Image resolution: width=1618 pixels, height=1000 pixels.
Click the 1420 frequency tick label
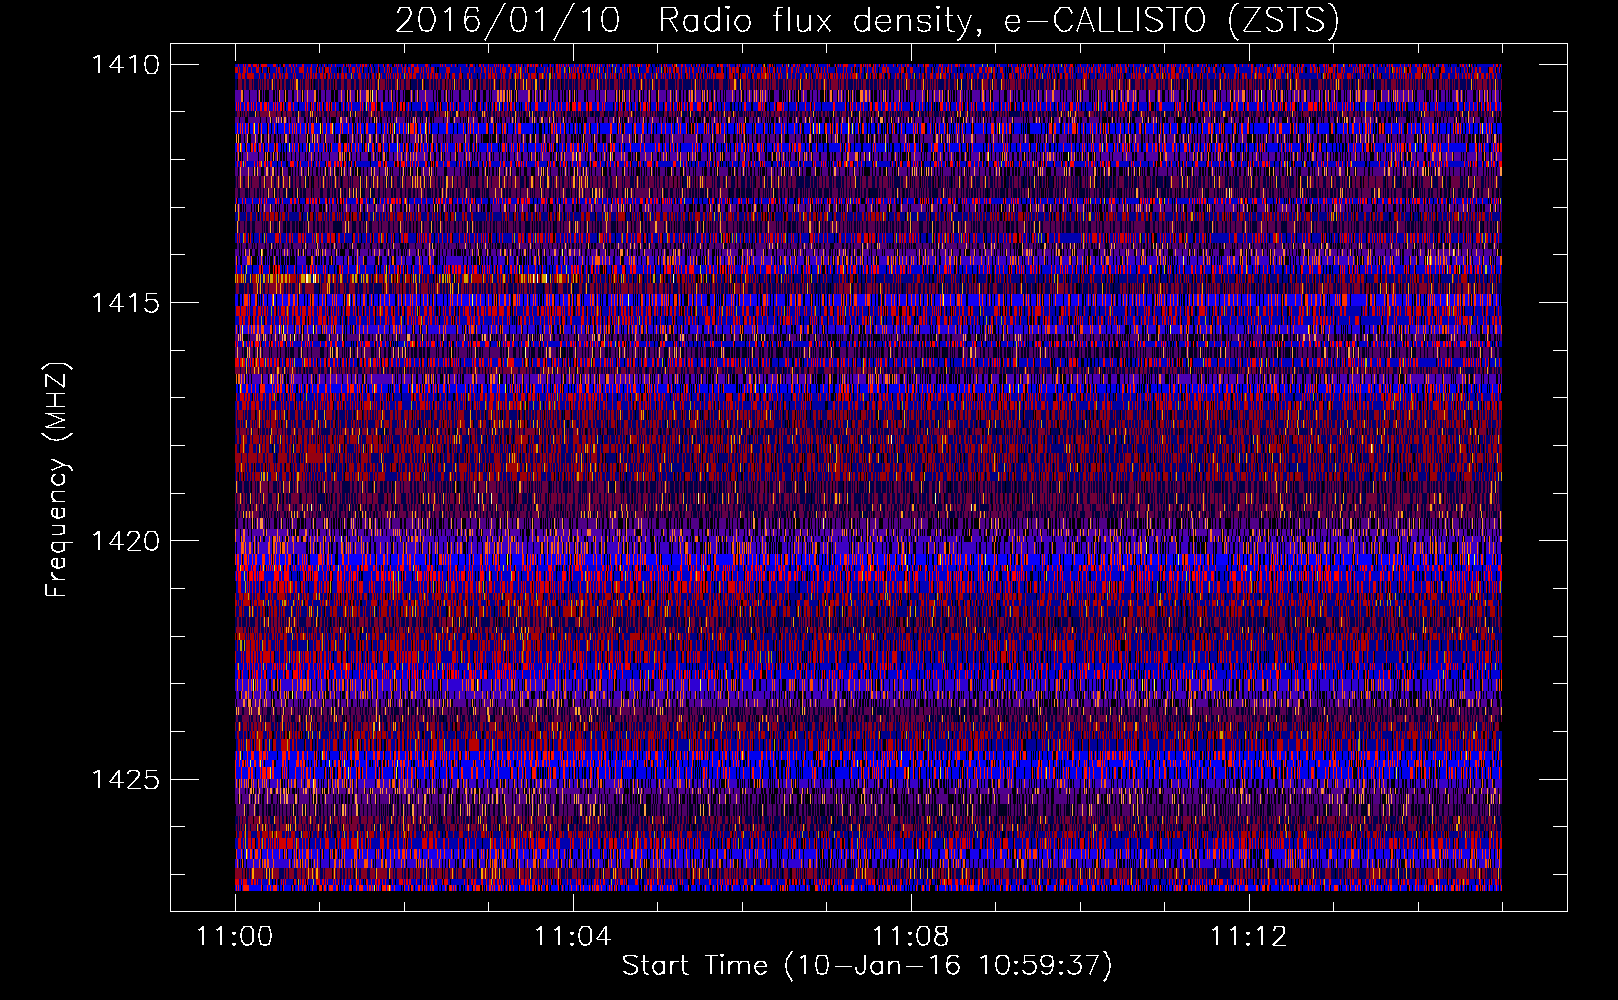pos(126,541)
